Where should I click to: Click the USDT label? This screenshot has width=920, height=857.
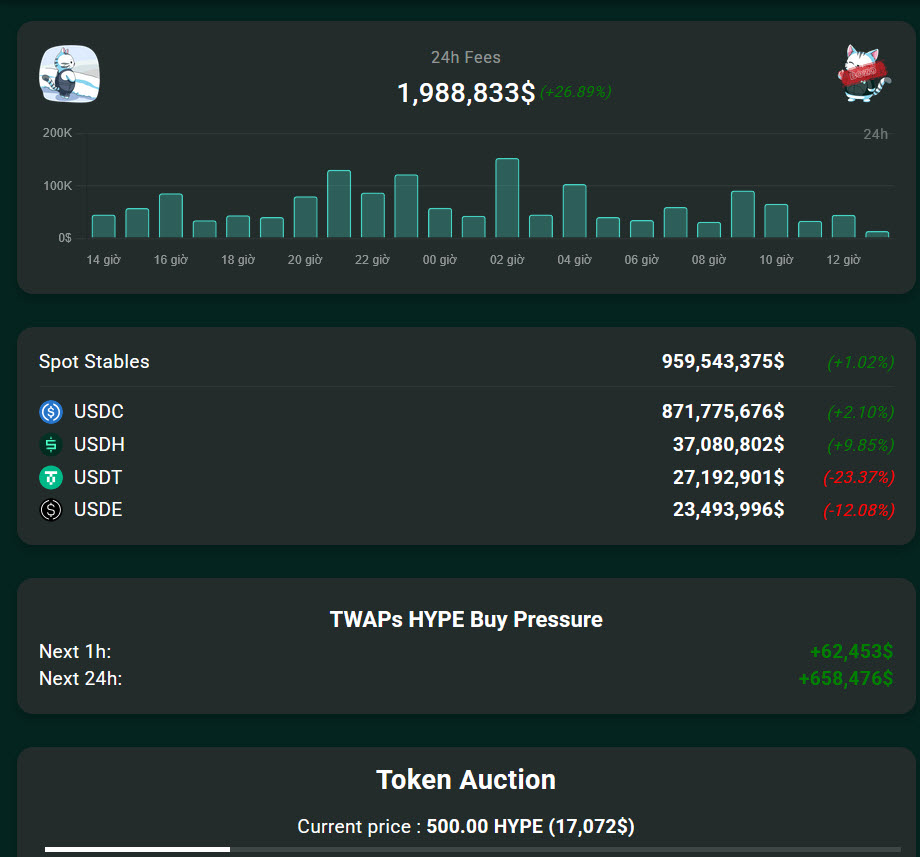pyautogui.click(x=98, y=477)
